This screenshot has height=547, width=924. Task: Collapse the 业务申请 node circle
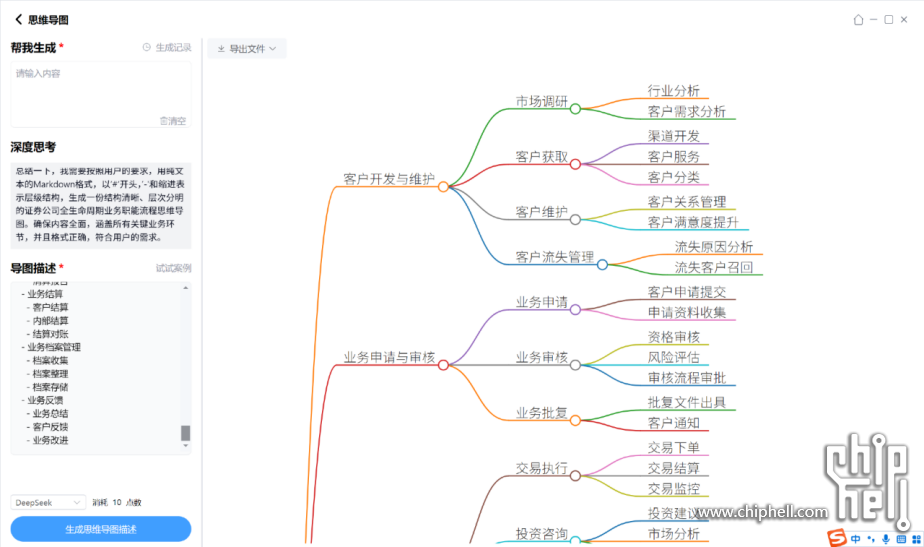pos(575,309)
